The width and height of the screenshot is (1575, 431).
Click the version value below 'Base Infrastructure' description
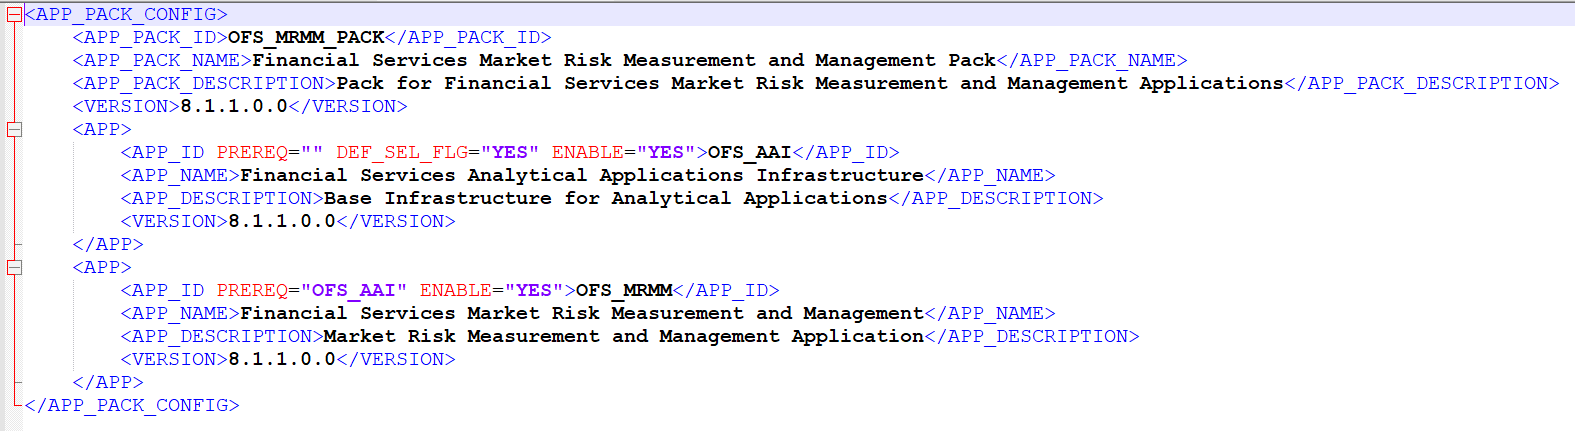282,221
